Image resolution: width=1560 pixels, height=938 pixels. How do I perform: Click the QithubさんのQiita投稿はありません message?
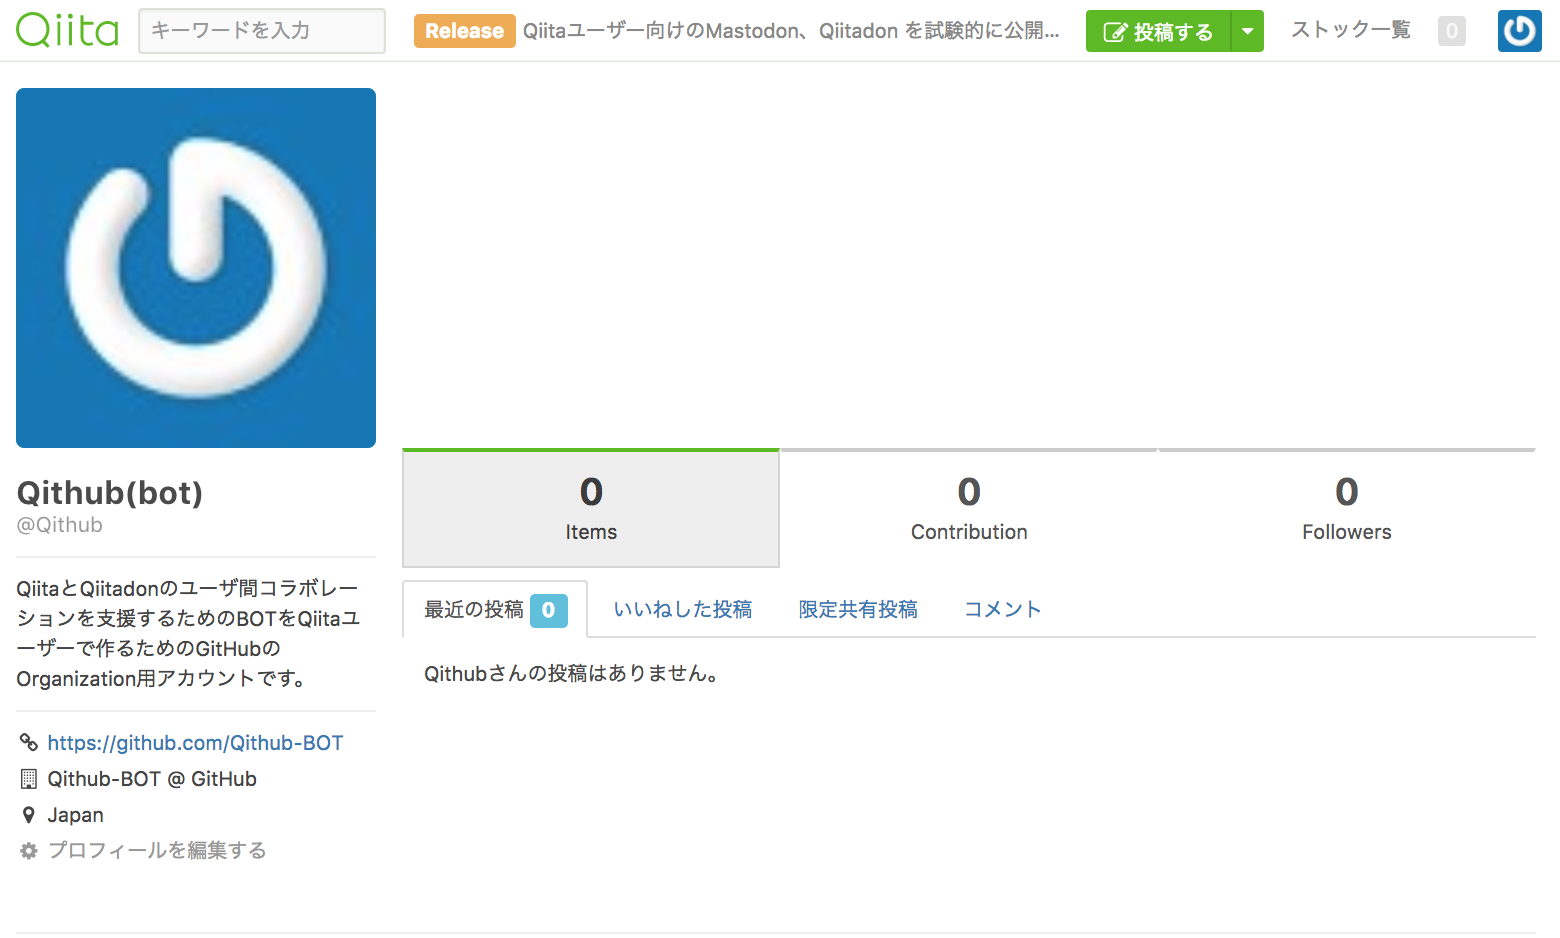(x=572, y=674)
